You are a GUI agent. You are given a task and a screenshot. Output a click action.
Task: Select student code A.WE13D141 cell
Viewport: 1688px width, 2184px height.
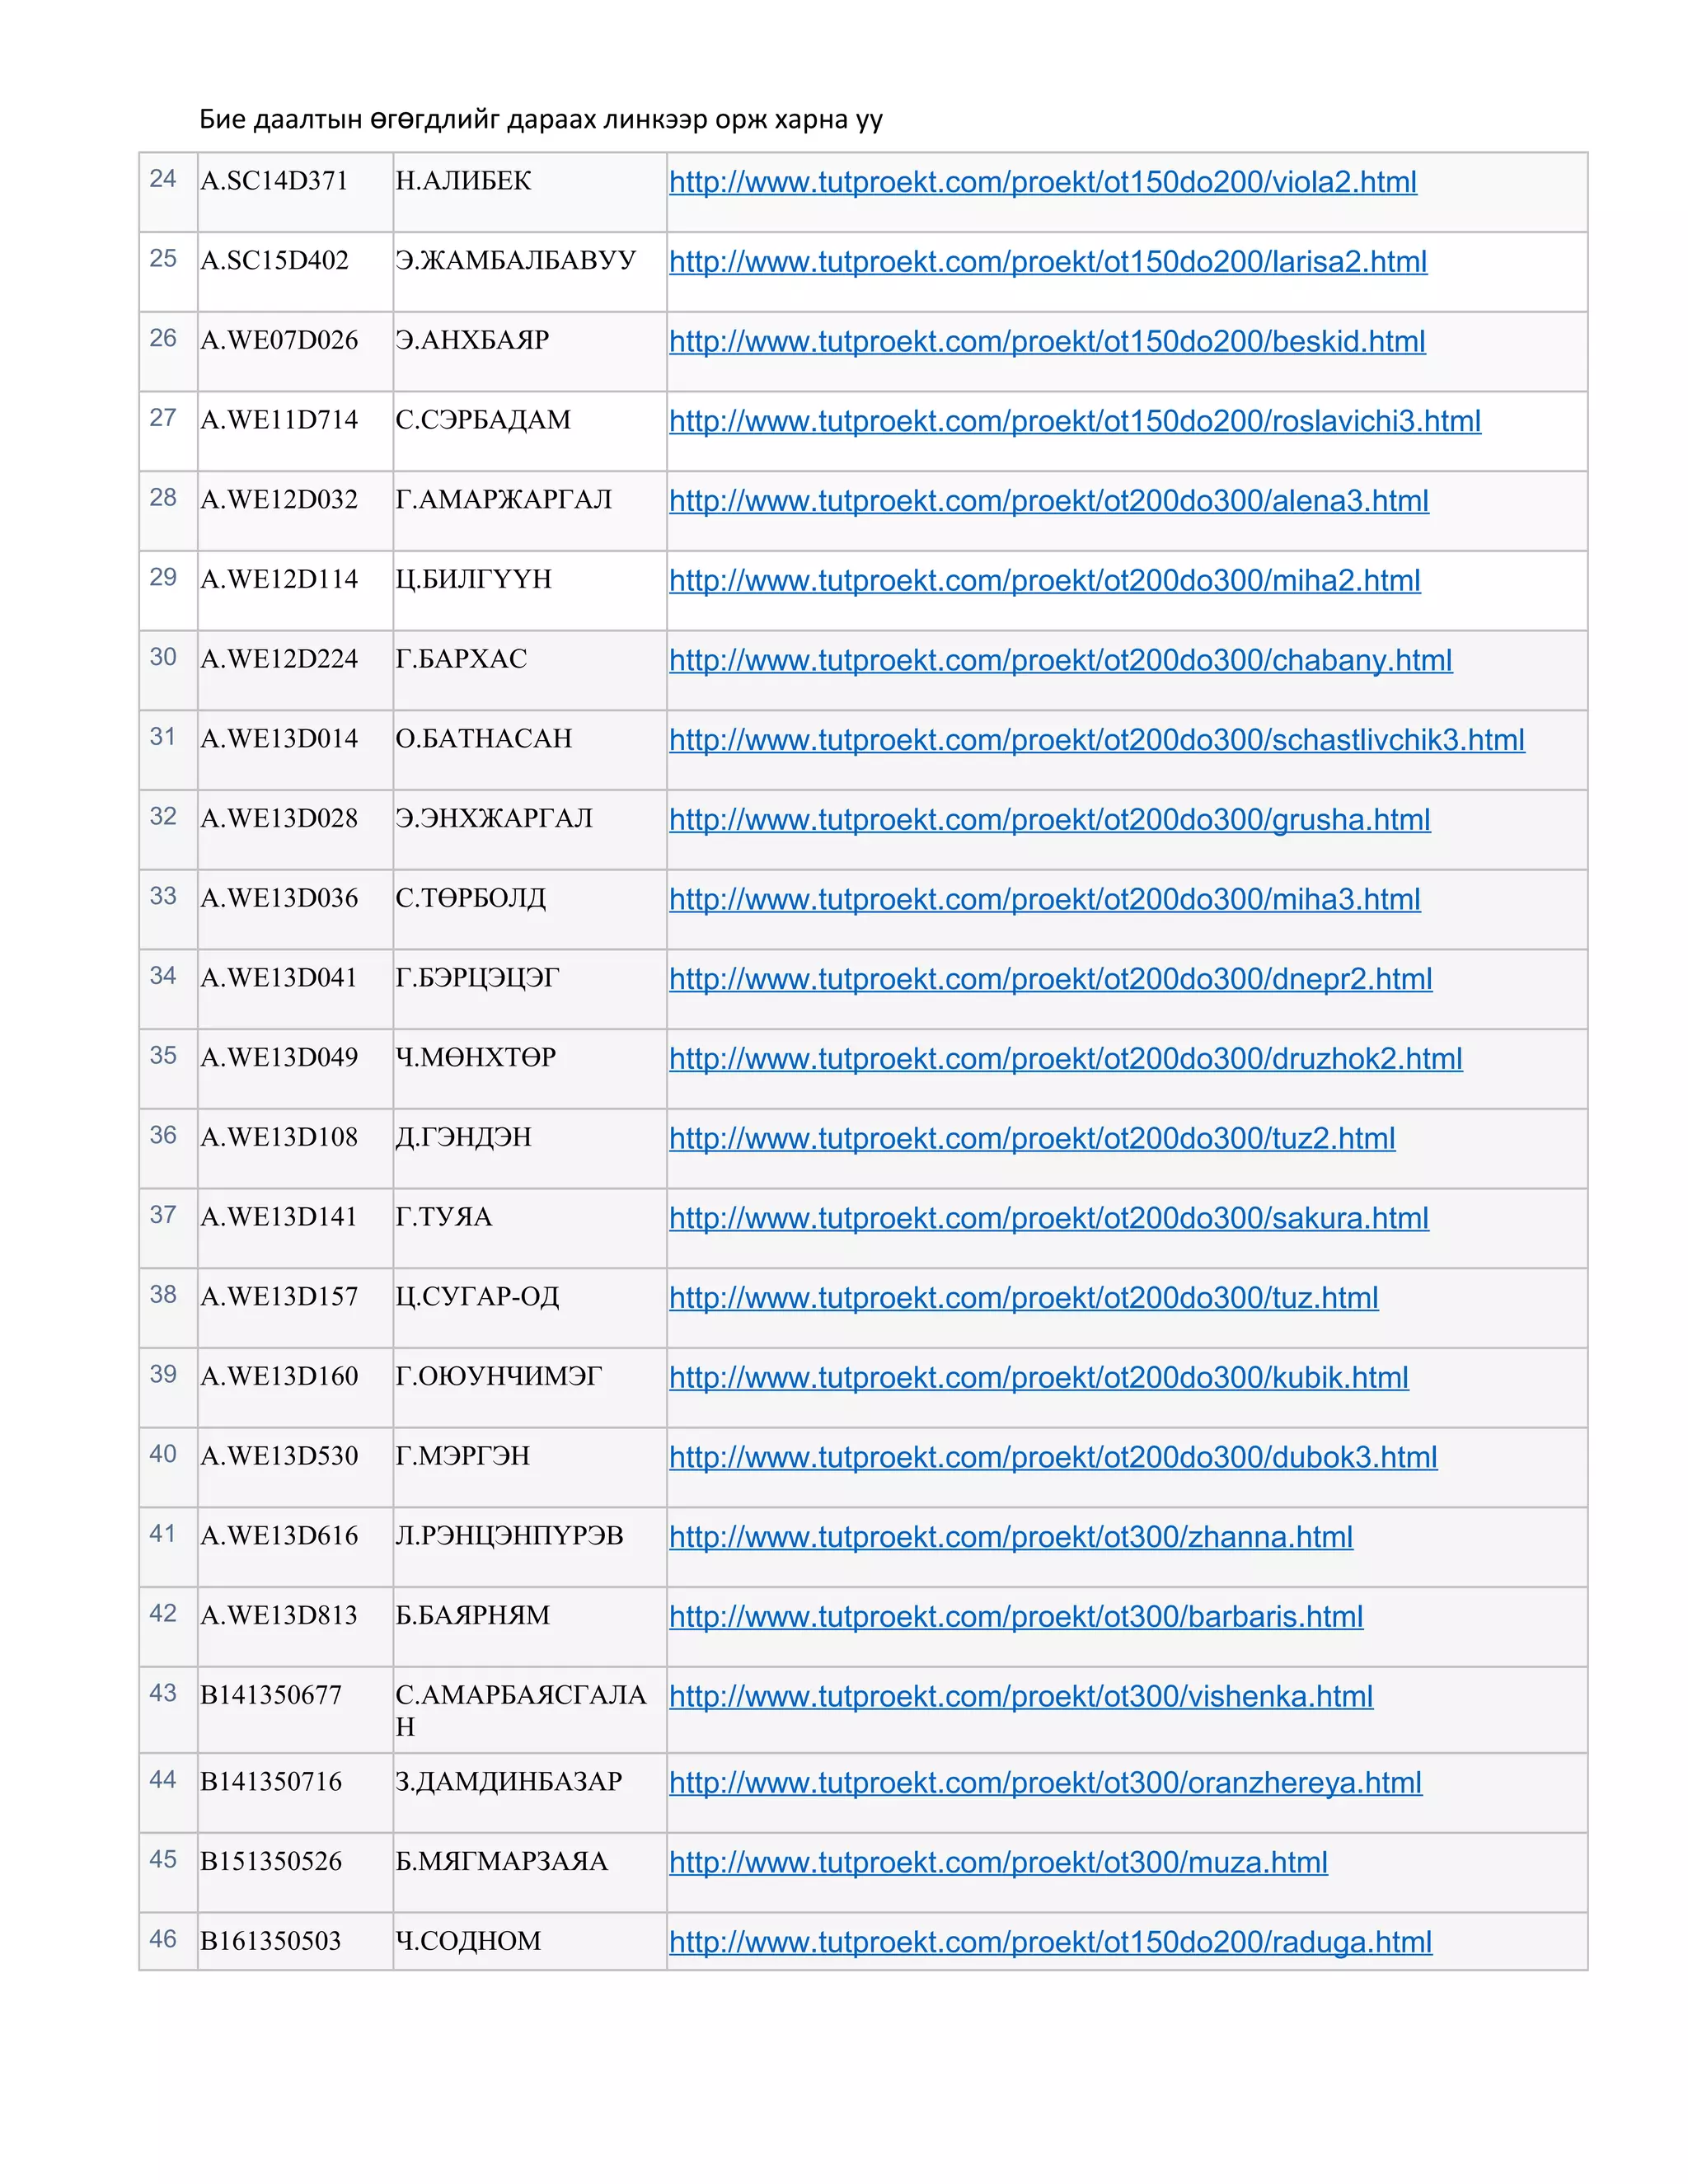pos(279,1217)
